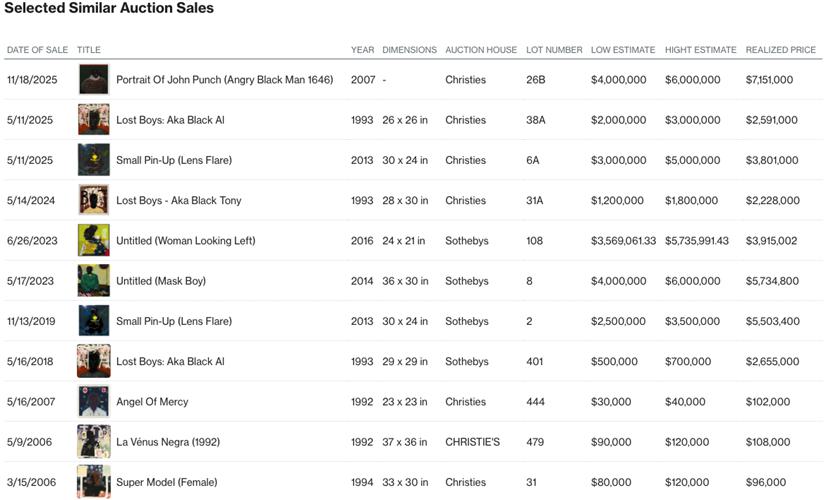Click the $7,151,000 realized price cell
This screenshot has height=500, width=826.
click(769, 80)
